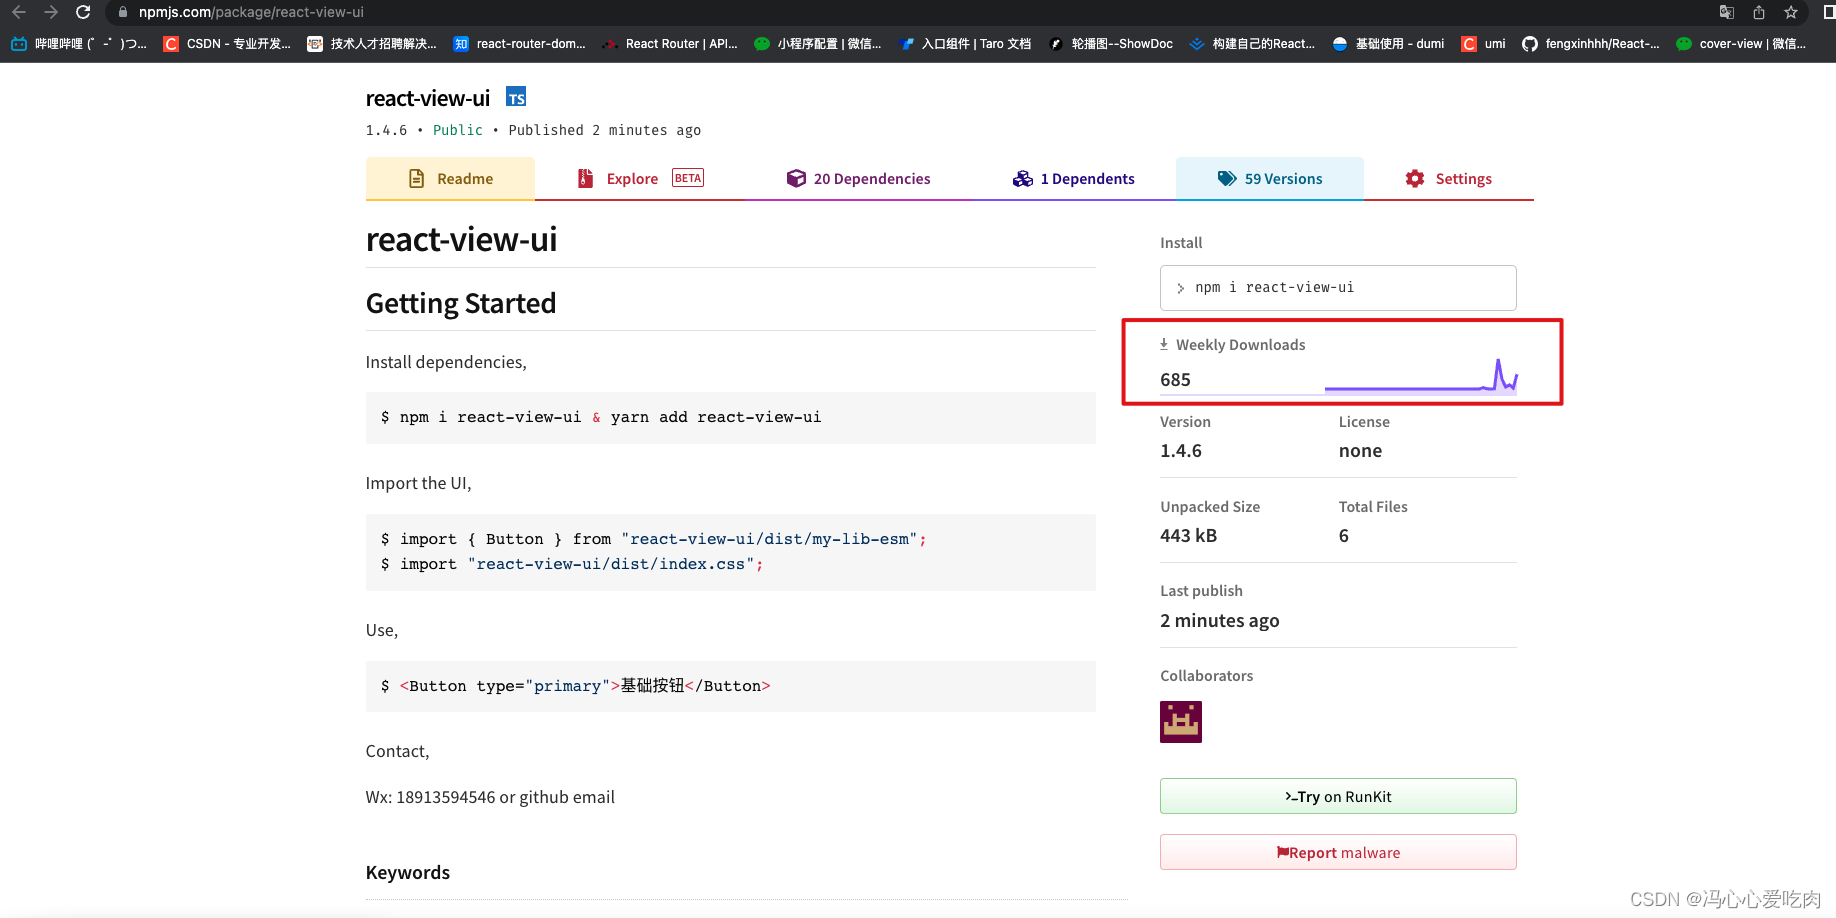Click the yarn add install code block
Viewport: 1836px width, 918px height.
(731, 418)
